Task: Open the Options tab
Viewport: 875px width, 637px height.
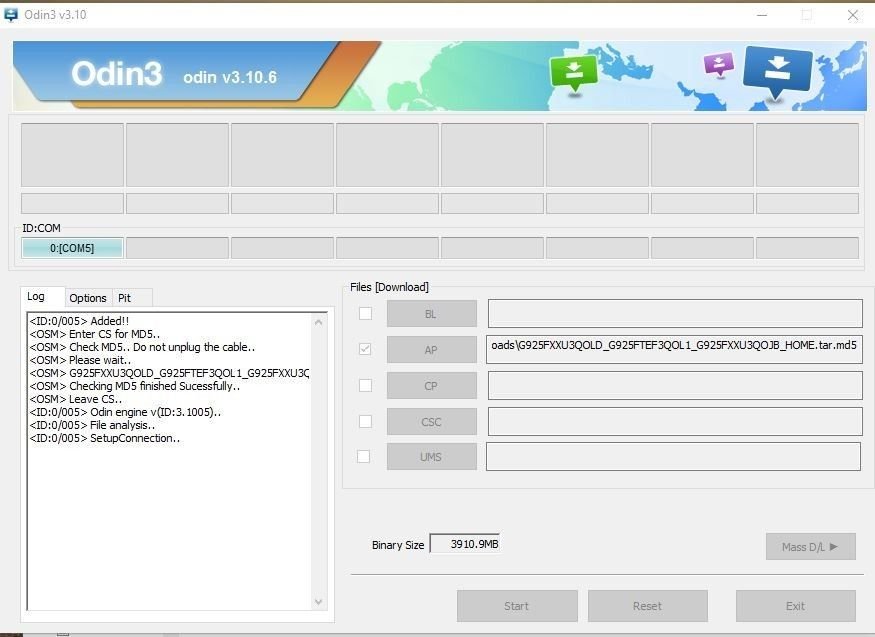Action: tap(88, 298)
